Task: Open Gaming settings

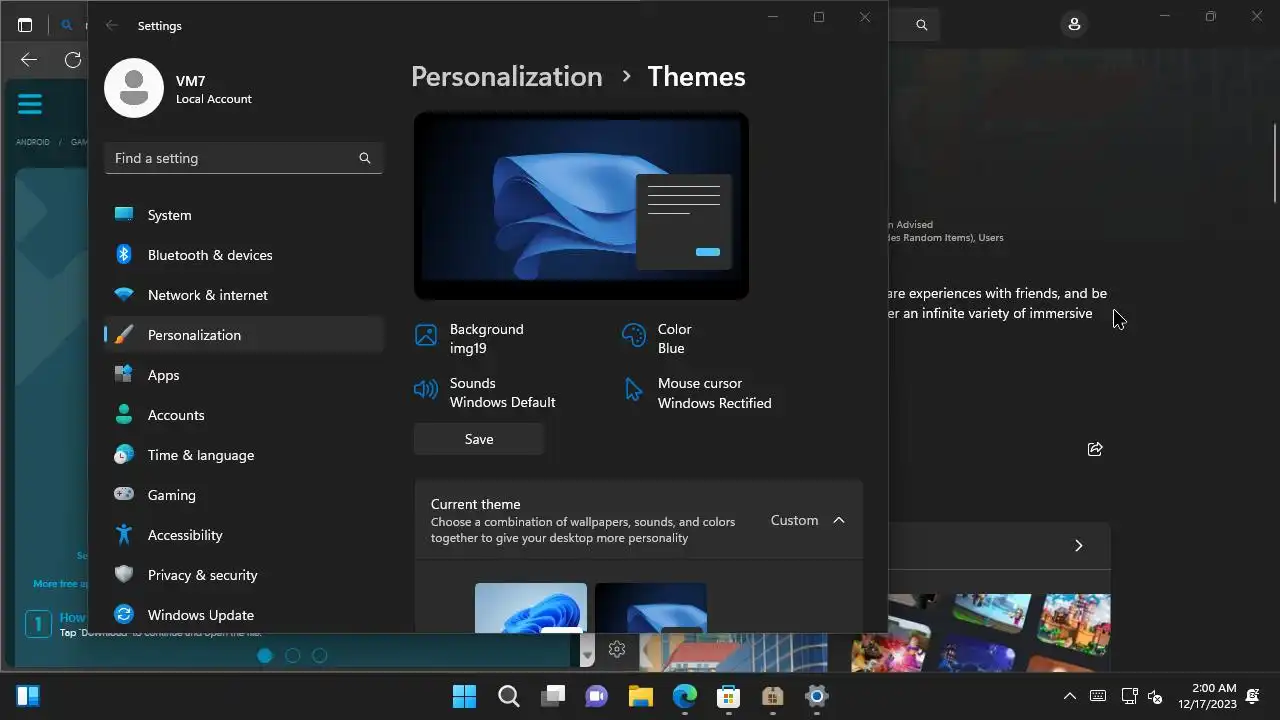Action: [244, 495]
